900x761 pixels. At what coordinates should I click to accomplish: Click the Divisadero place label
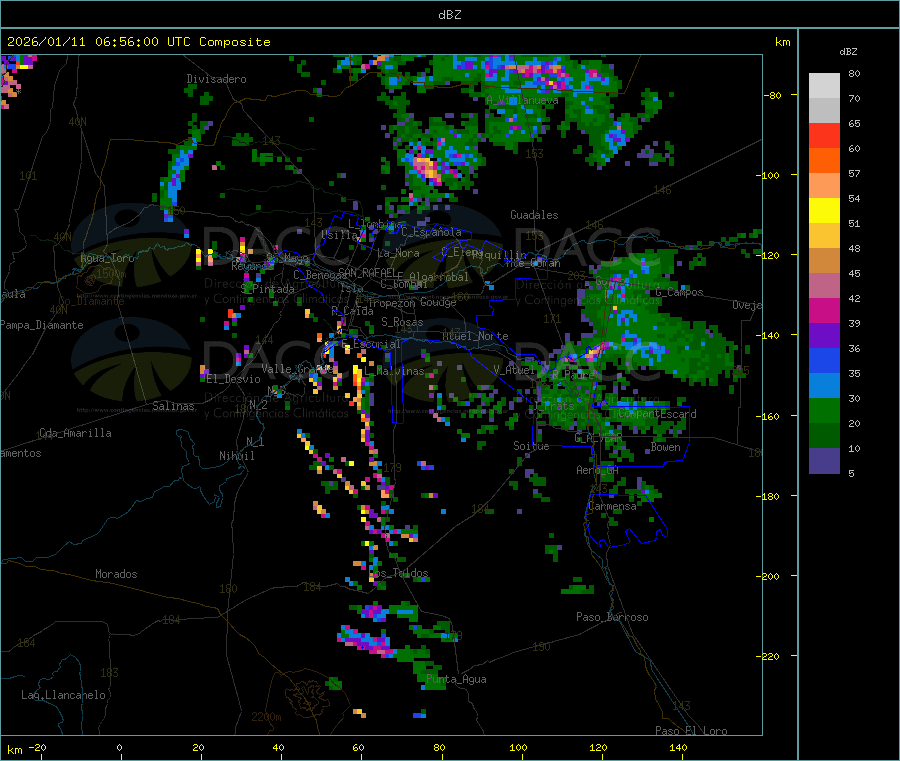216,79
